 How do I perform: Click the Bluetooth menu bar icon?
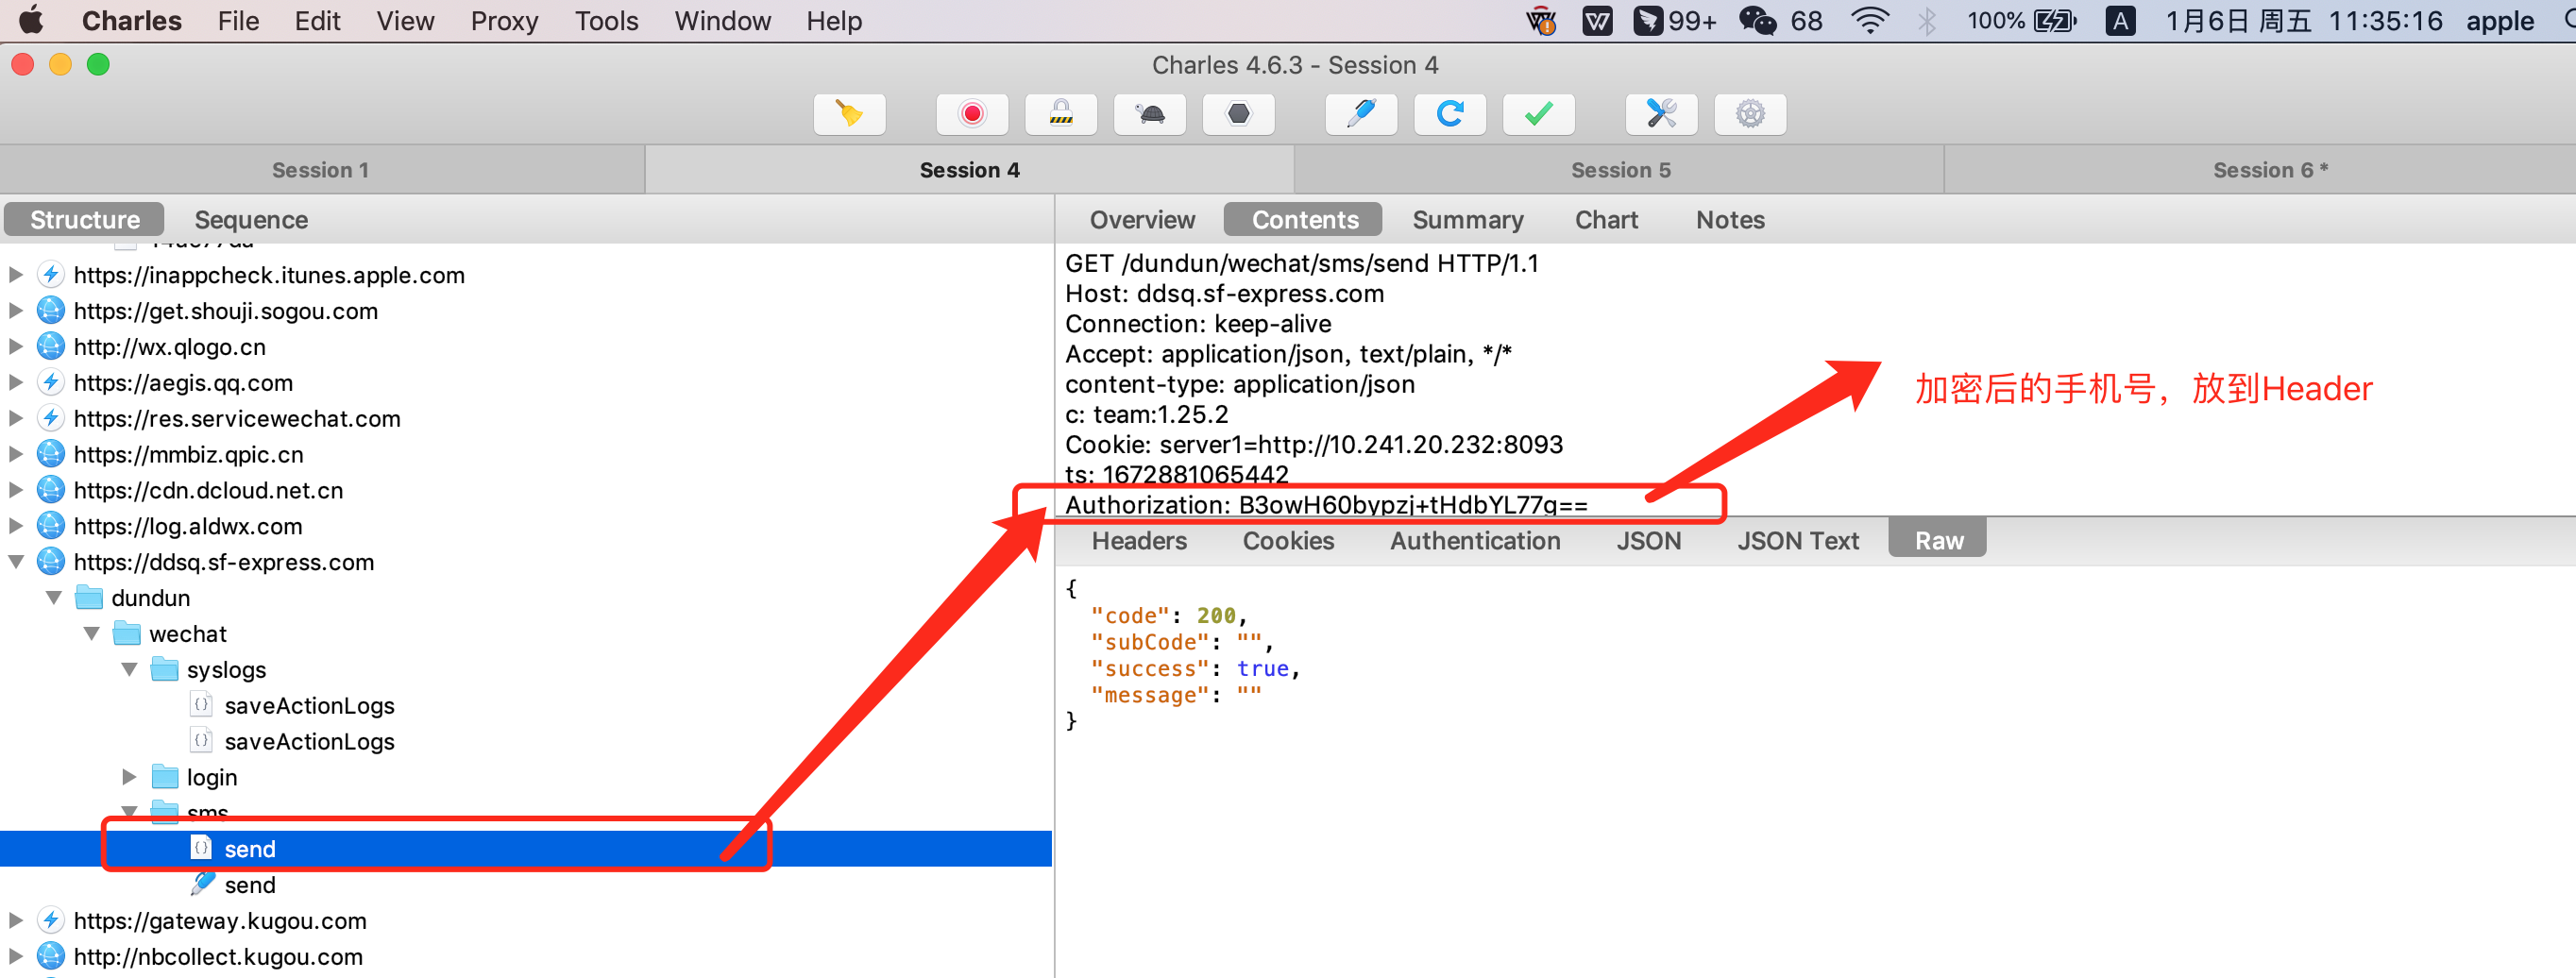click(1927, 21)
